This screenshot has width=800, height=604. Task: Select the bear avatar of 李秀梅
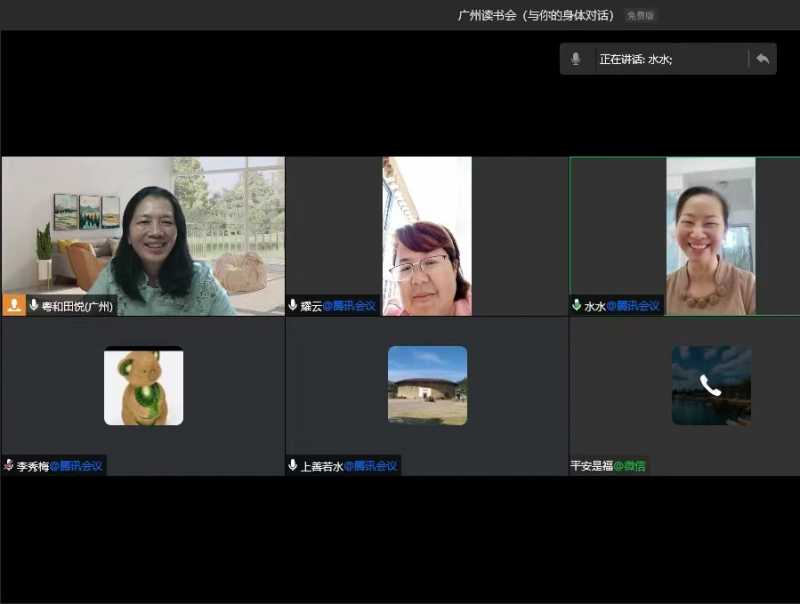(x=143, y=386)
